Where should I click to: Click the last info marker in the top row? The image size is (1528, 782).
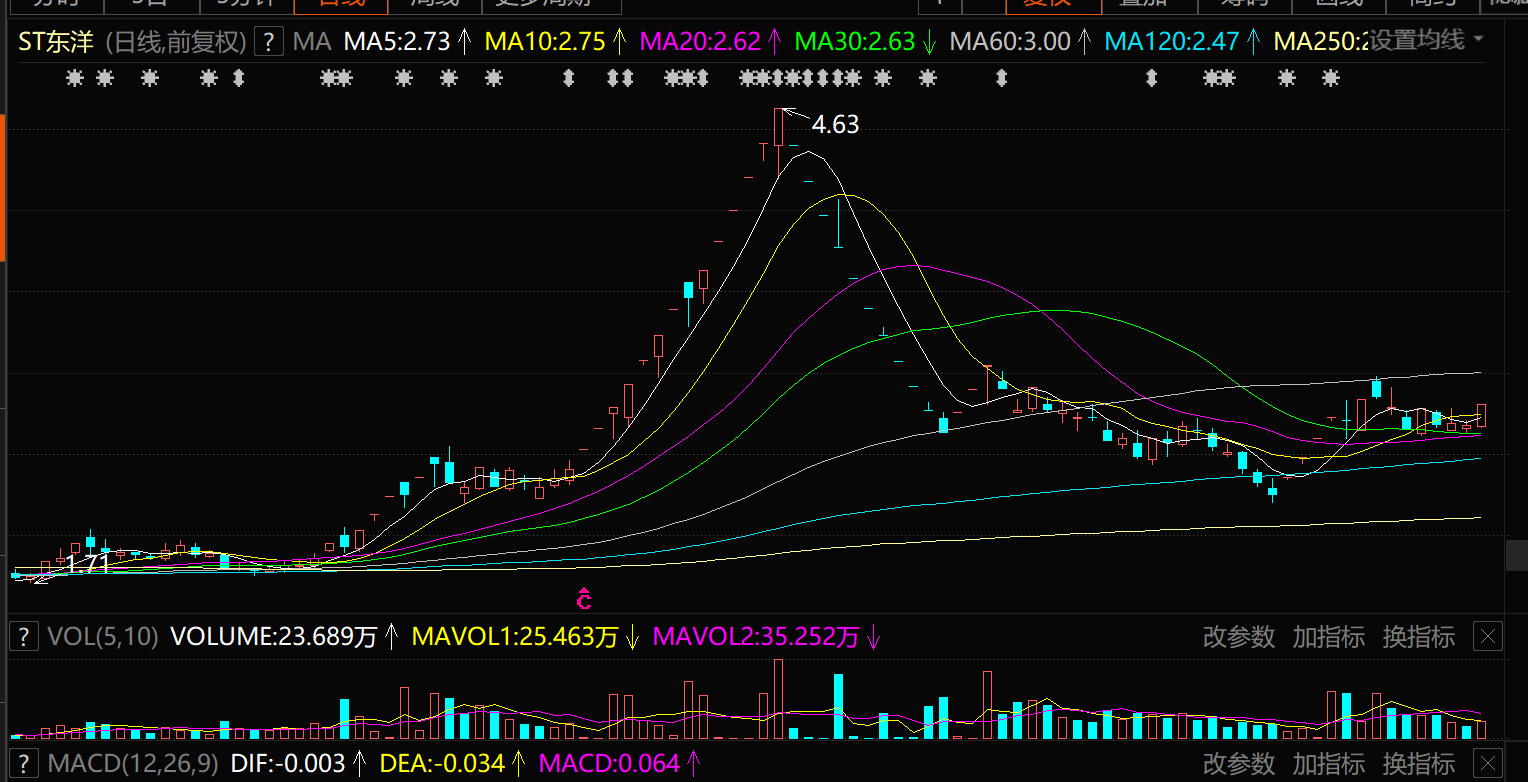1330,78
